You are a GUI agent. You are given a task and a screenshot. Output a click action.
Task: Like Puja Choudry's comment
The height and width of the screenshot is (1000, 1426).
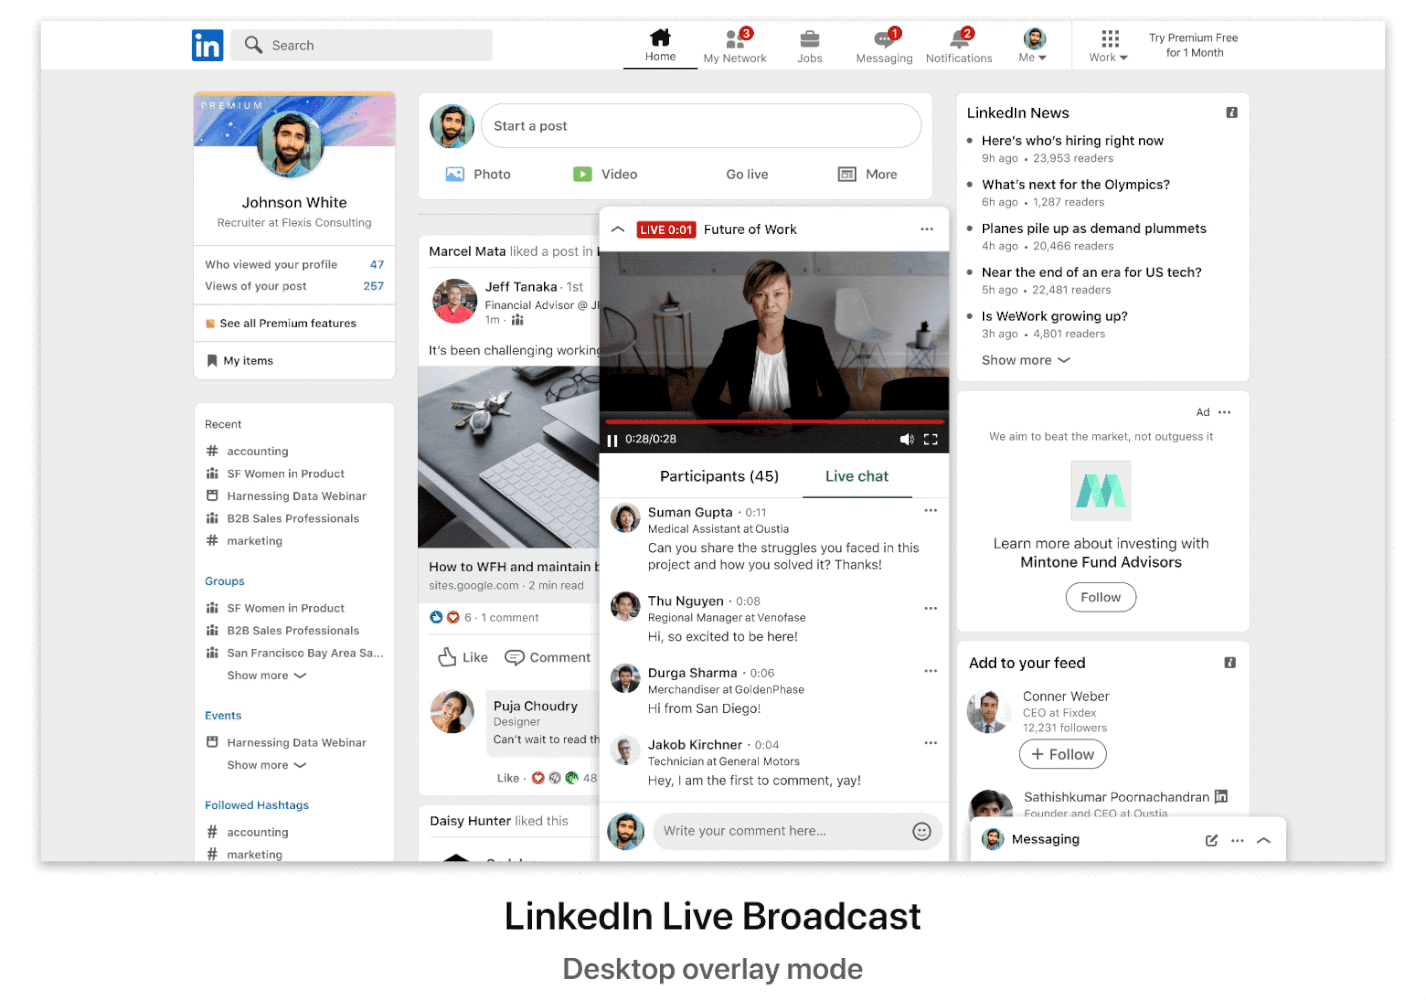[x=508, y=778]
